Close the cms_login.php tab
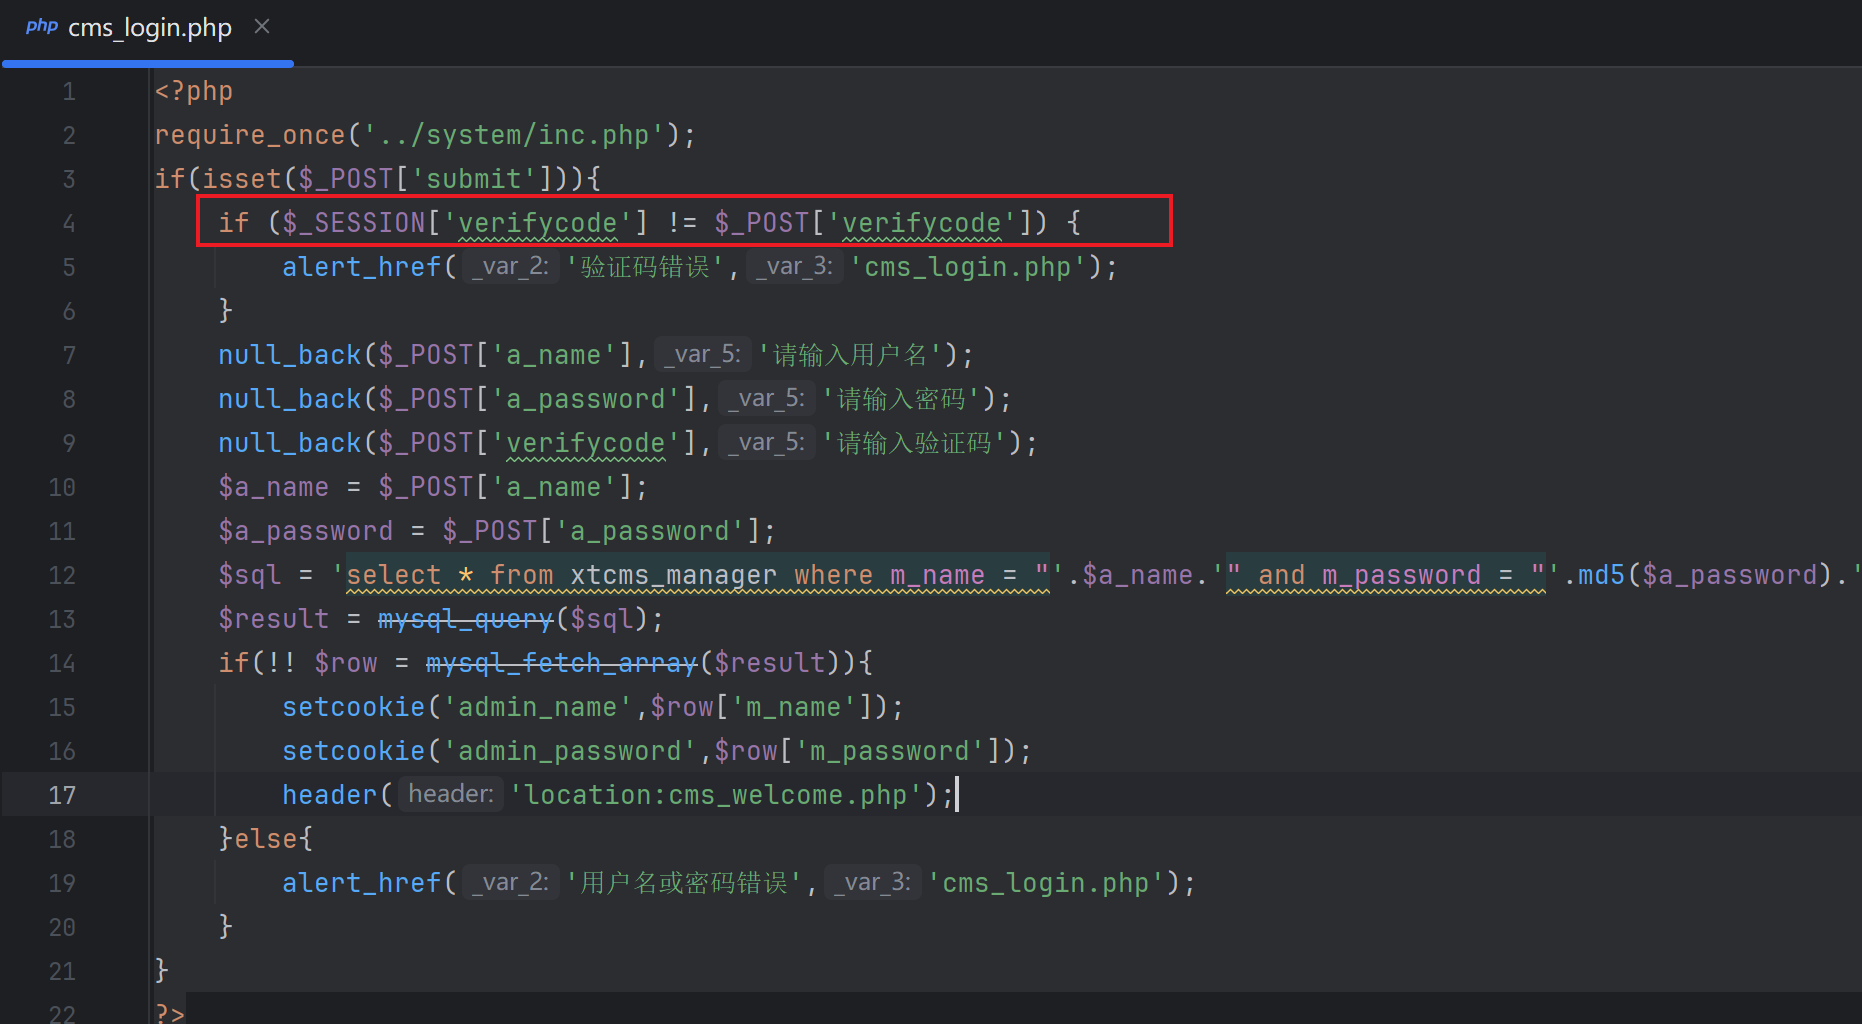Image resolution: width=1862 pixels, height=1024 pixels. 262,27
